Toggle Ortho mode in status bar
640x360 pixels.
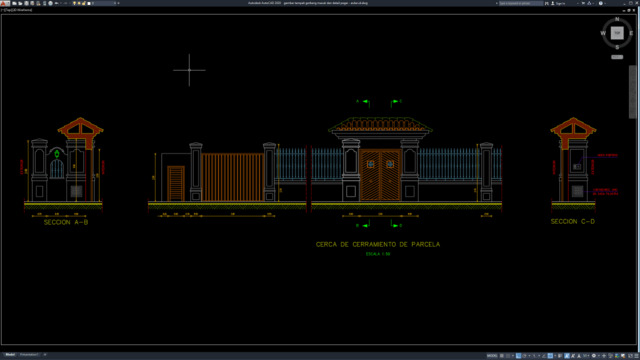click(x=518, y=356)
